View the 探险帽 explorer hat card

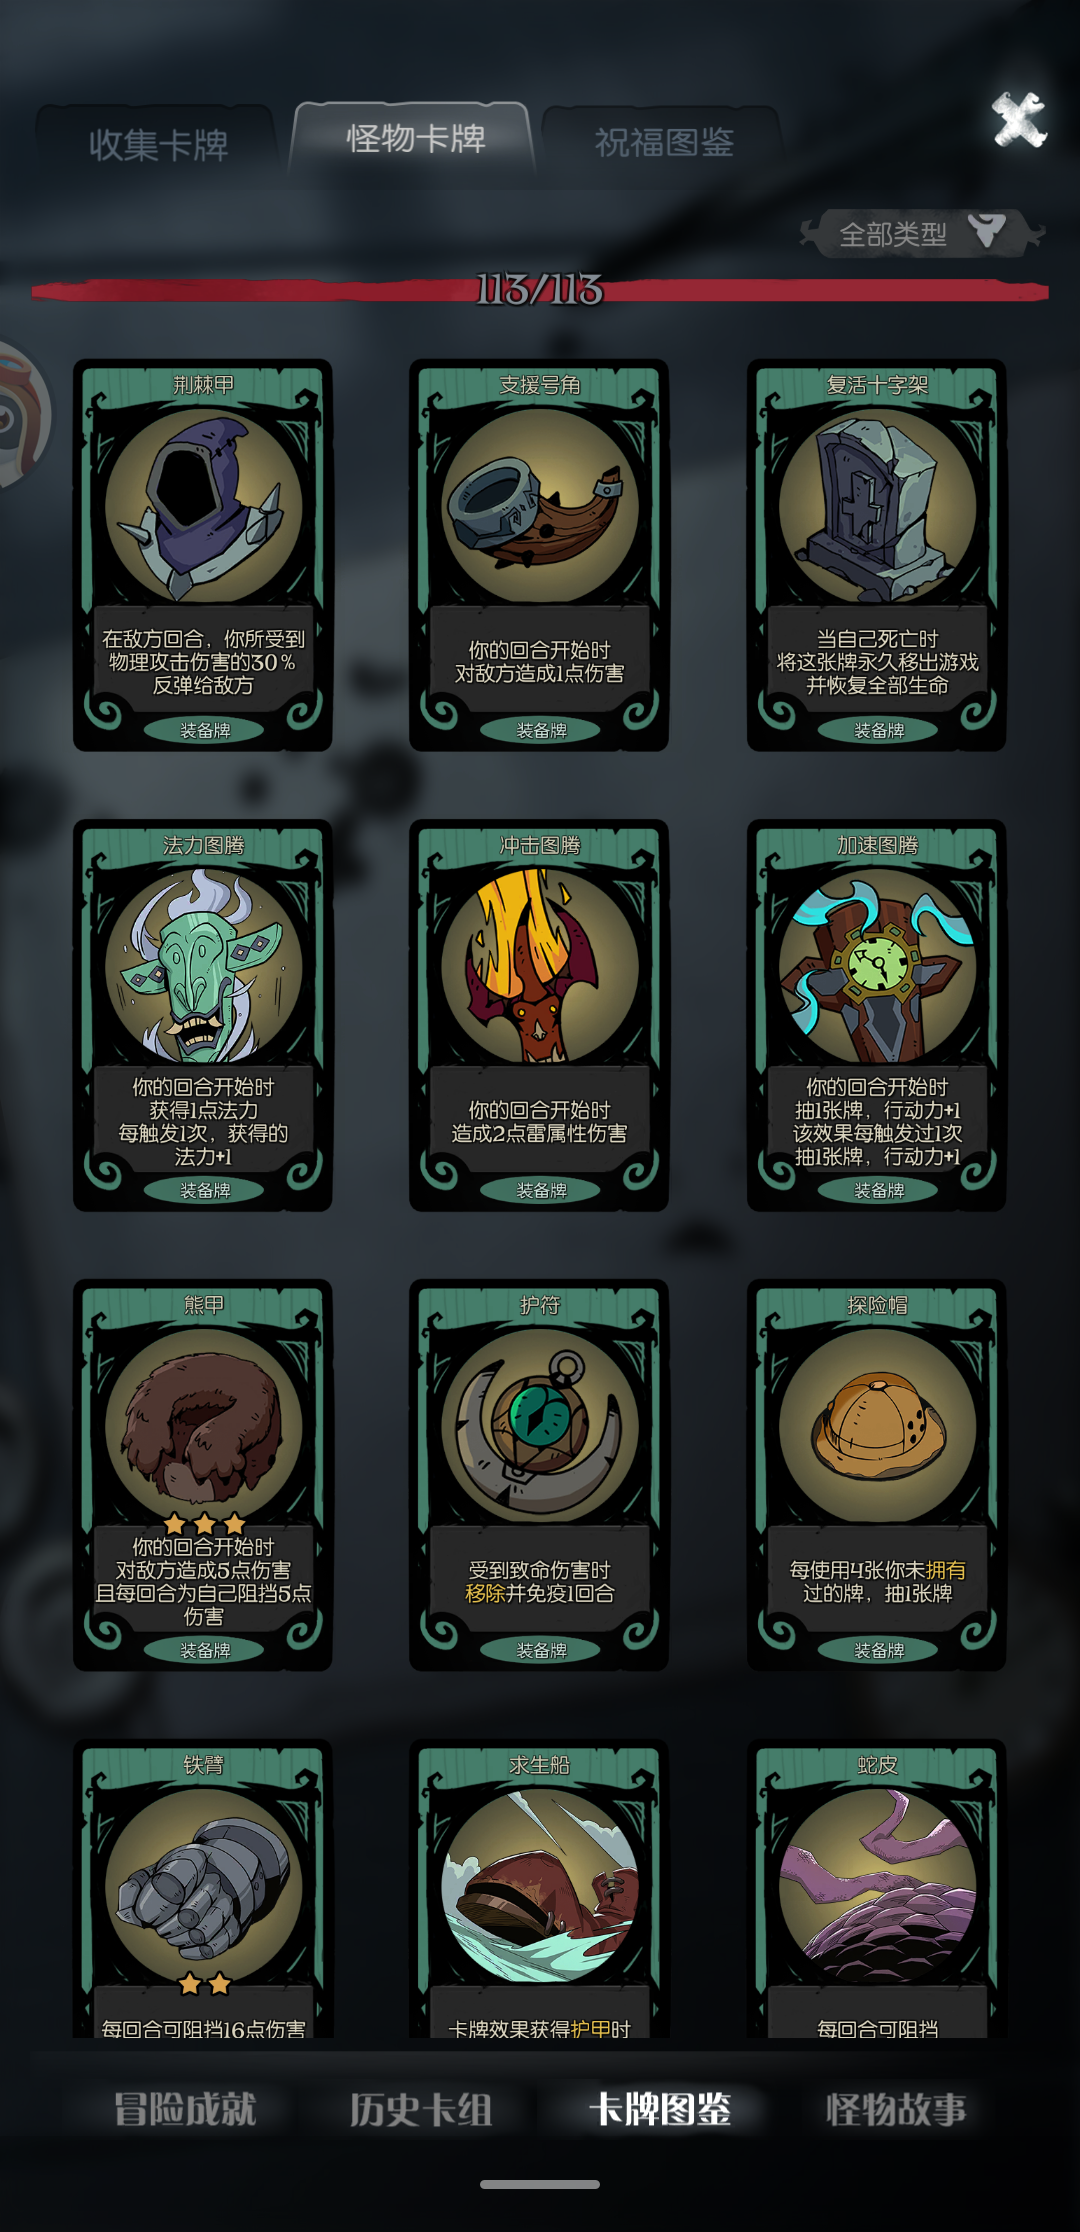[877, 1475]
